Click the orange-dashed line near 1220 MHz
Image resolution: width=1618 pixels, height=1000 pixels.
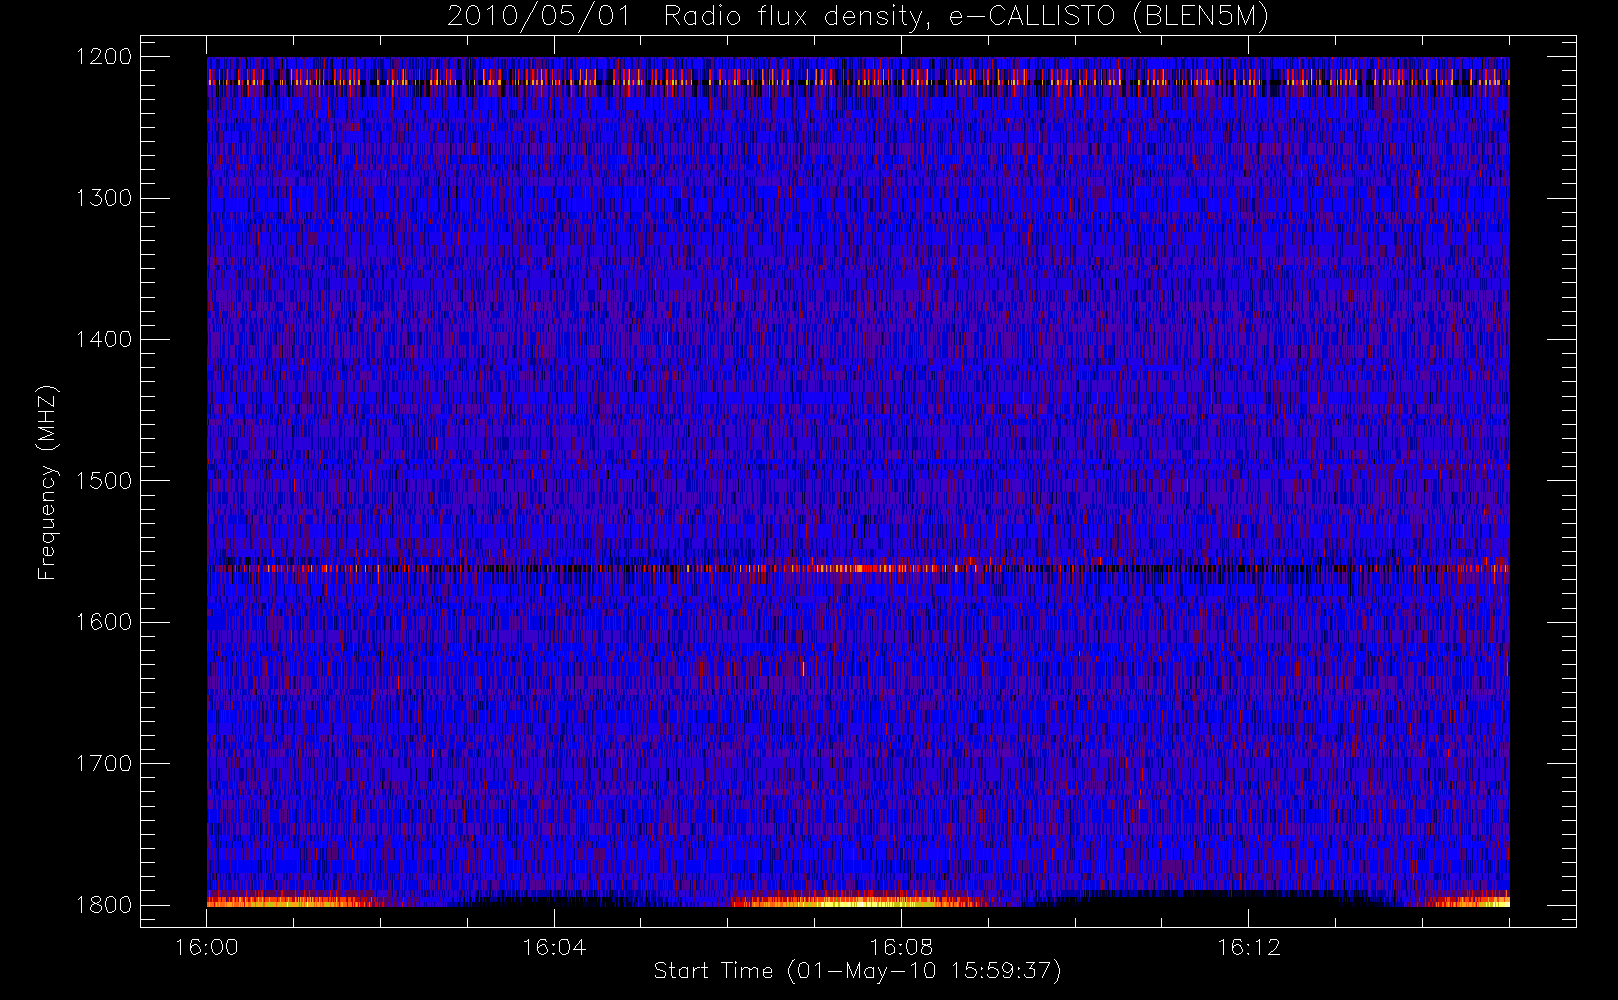[858, 82]
